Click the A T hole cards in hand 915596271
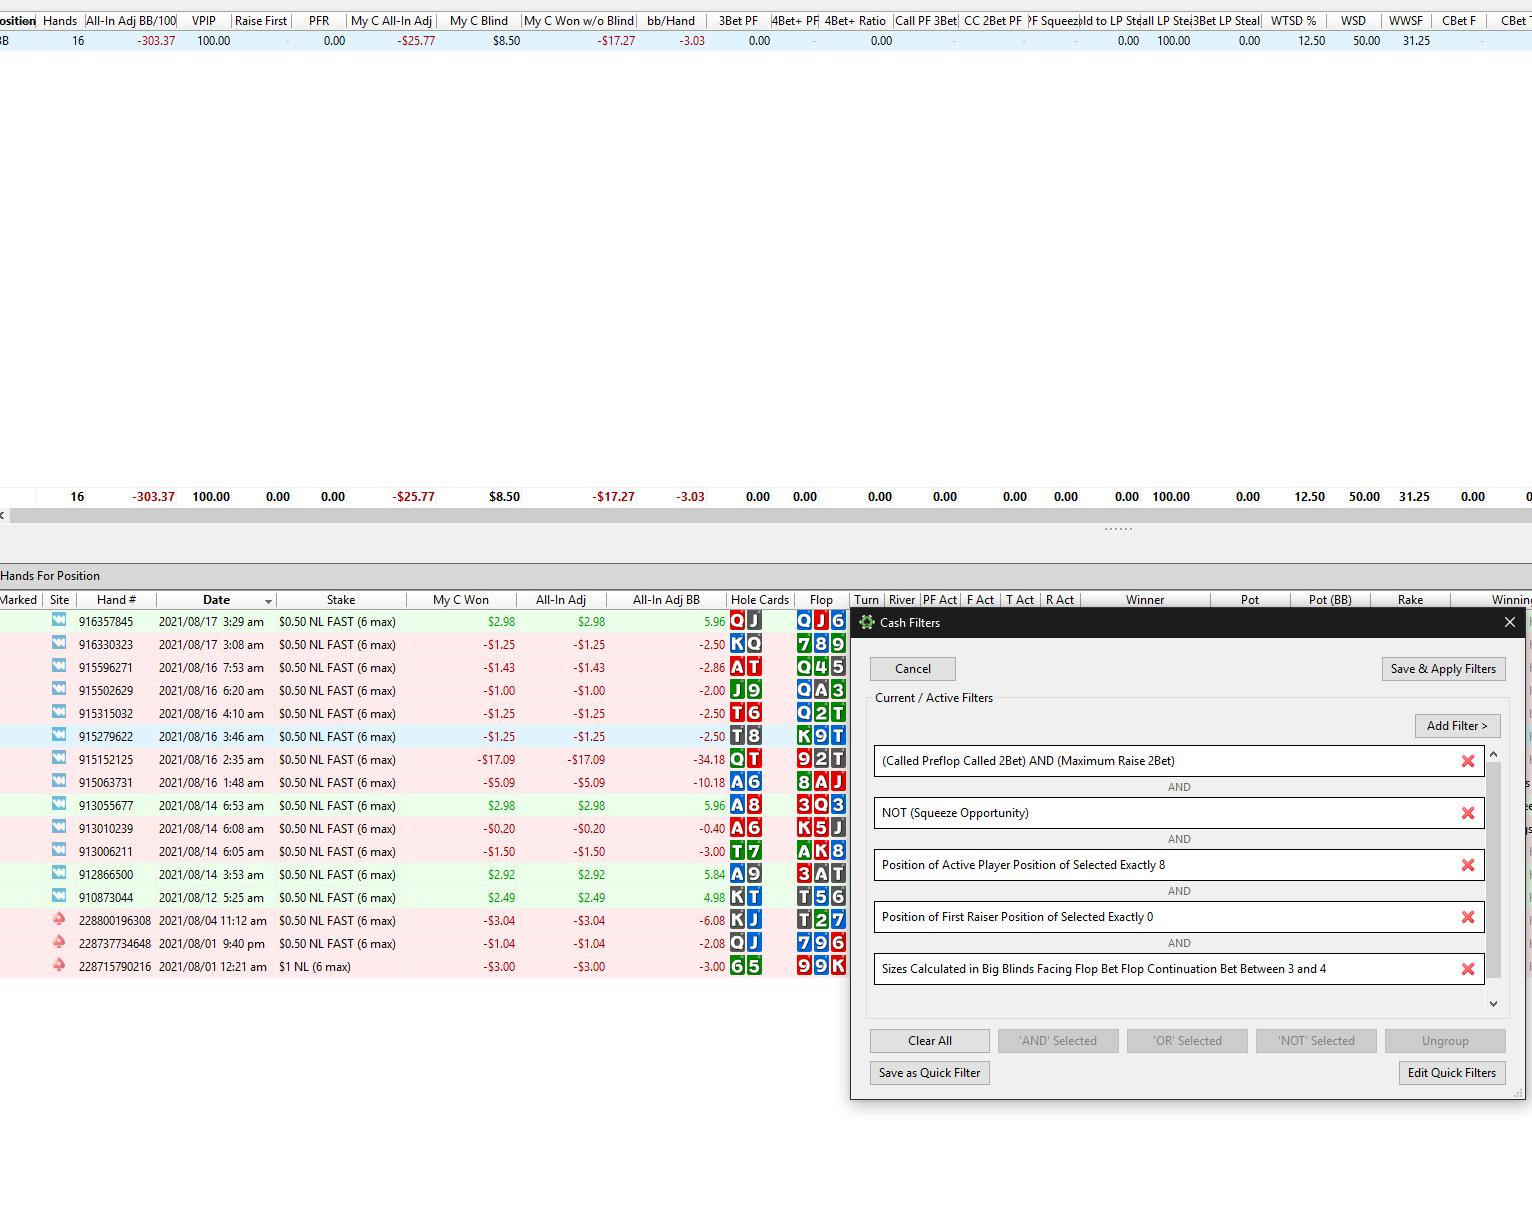The image size is (1532, 1205). pos(746,667)
